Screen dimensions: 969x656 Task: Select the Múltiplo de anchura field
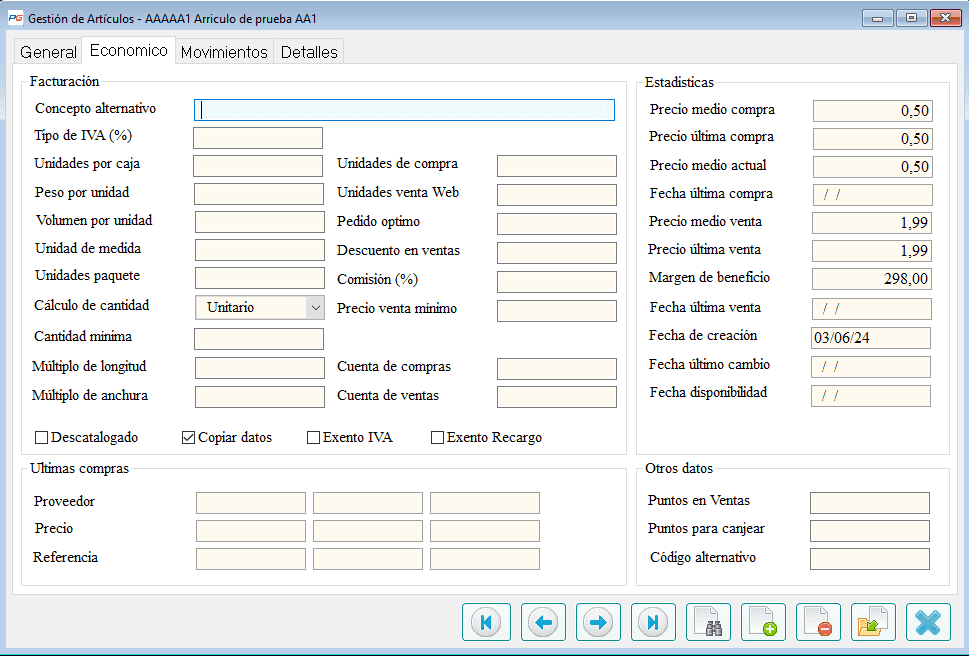click(x=260, y=397)
